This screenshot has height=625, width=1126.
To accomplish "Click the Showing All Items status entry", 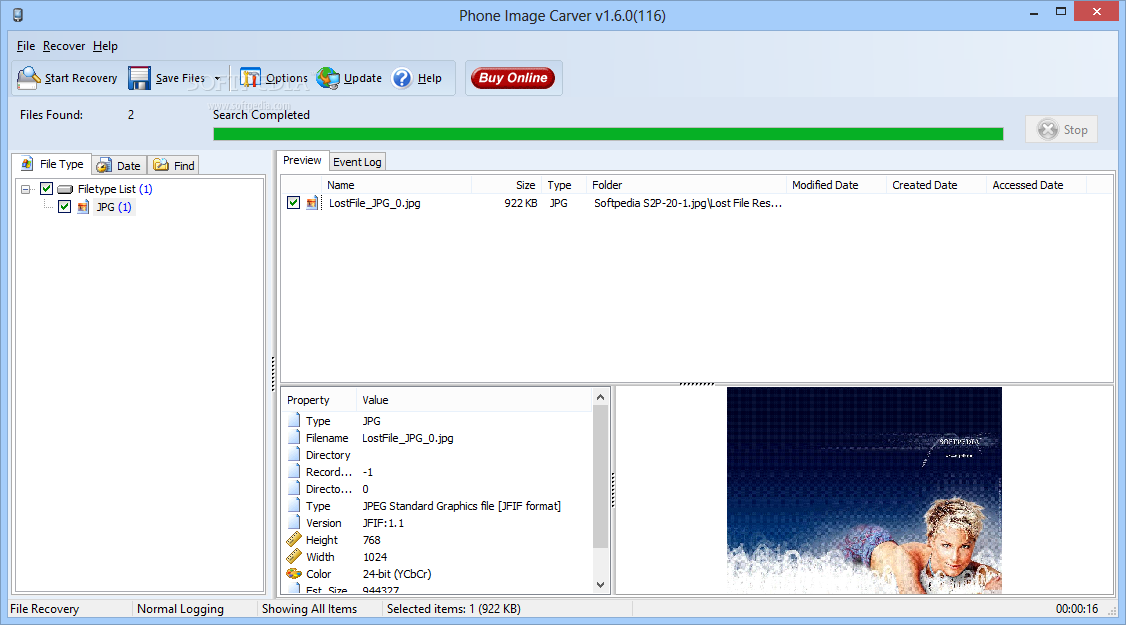I will click(x=310, y=609).
